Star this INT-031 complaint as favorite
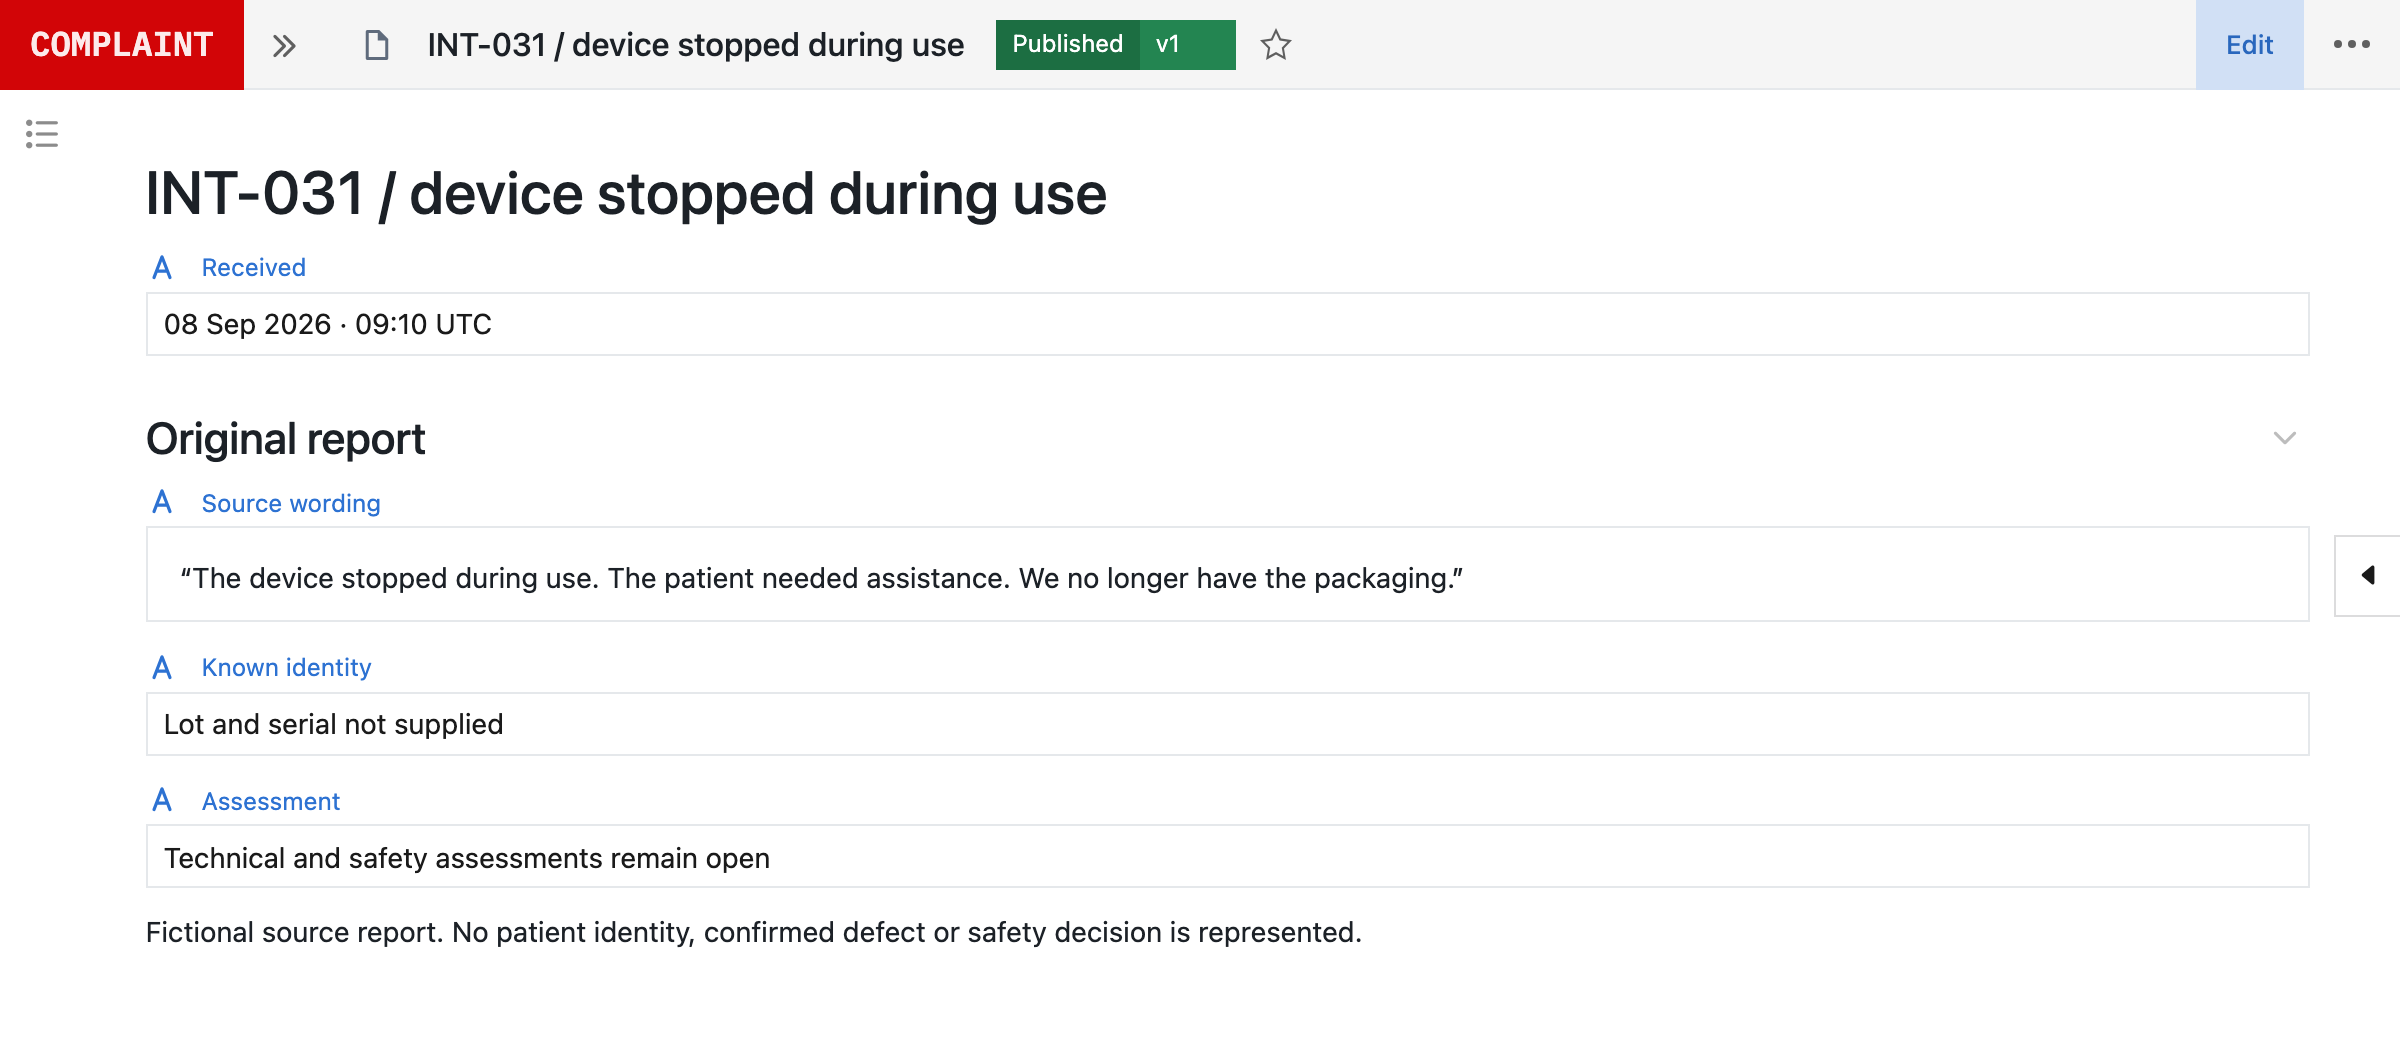The height and width of the screenshot is (1060, 2400). 1275,45
